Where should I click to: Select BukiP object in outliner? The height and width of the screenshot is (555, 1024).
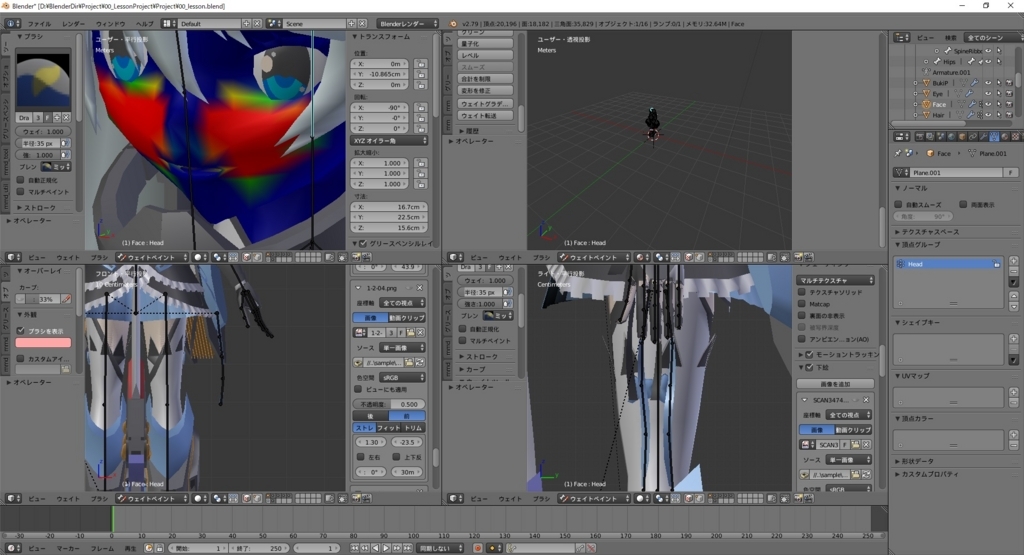pos(940,83)
